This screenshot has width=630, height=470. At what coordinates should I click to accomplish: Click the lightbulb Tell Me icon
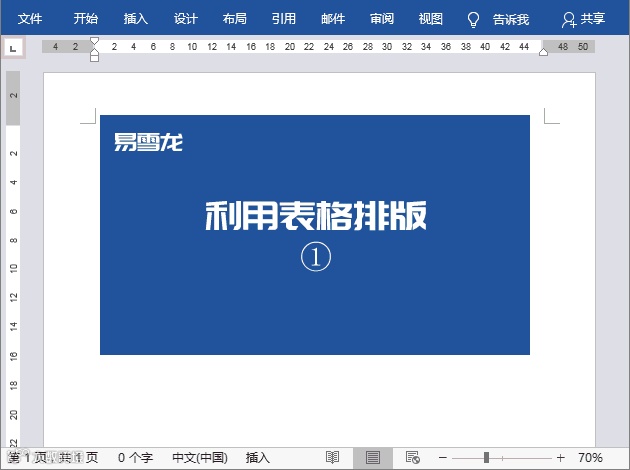pos(473,19)
